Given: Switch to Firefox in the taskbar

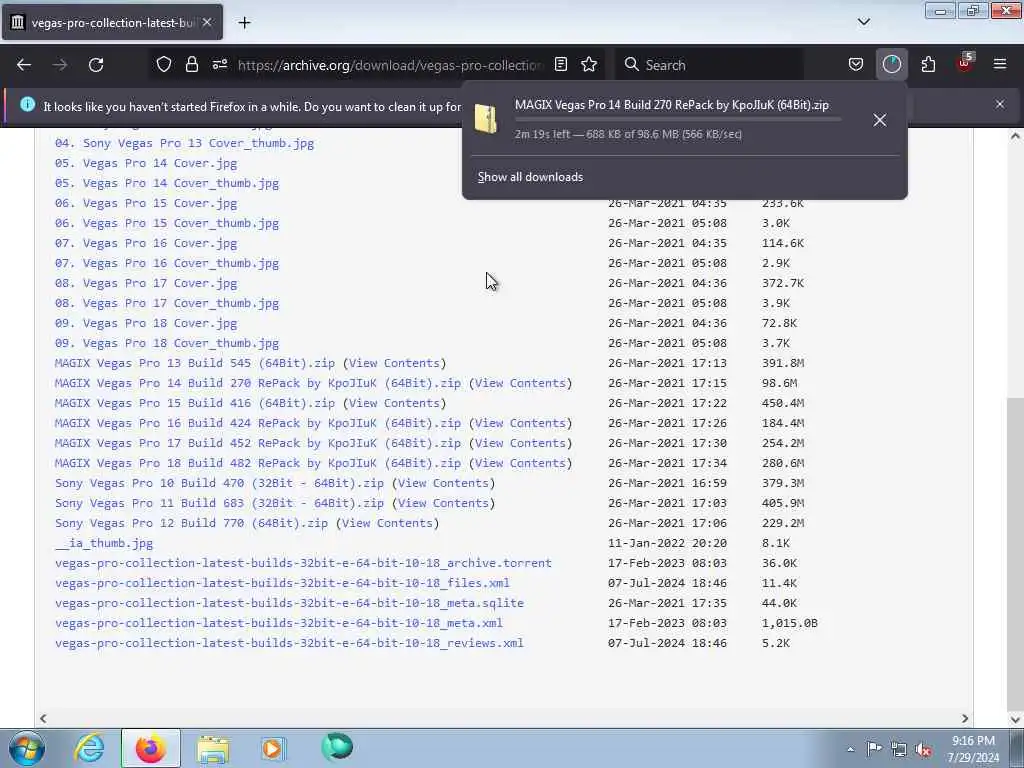Looking at the screenshot, I should [151, 748].
